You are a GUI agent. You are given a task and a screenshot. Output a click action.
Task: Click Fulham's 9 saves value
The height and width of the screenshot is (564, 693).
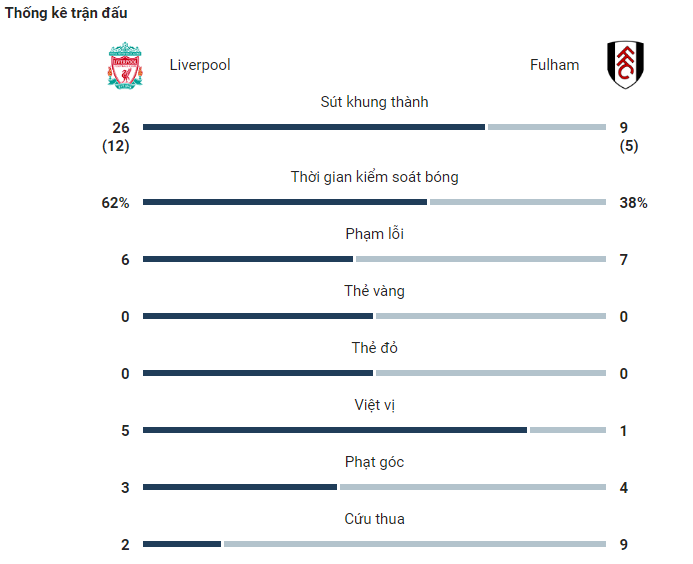(624, 545)
